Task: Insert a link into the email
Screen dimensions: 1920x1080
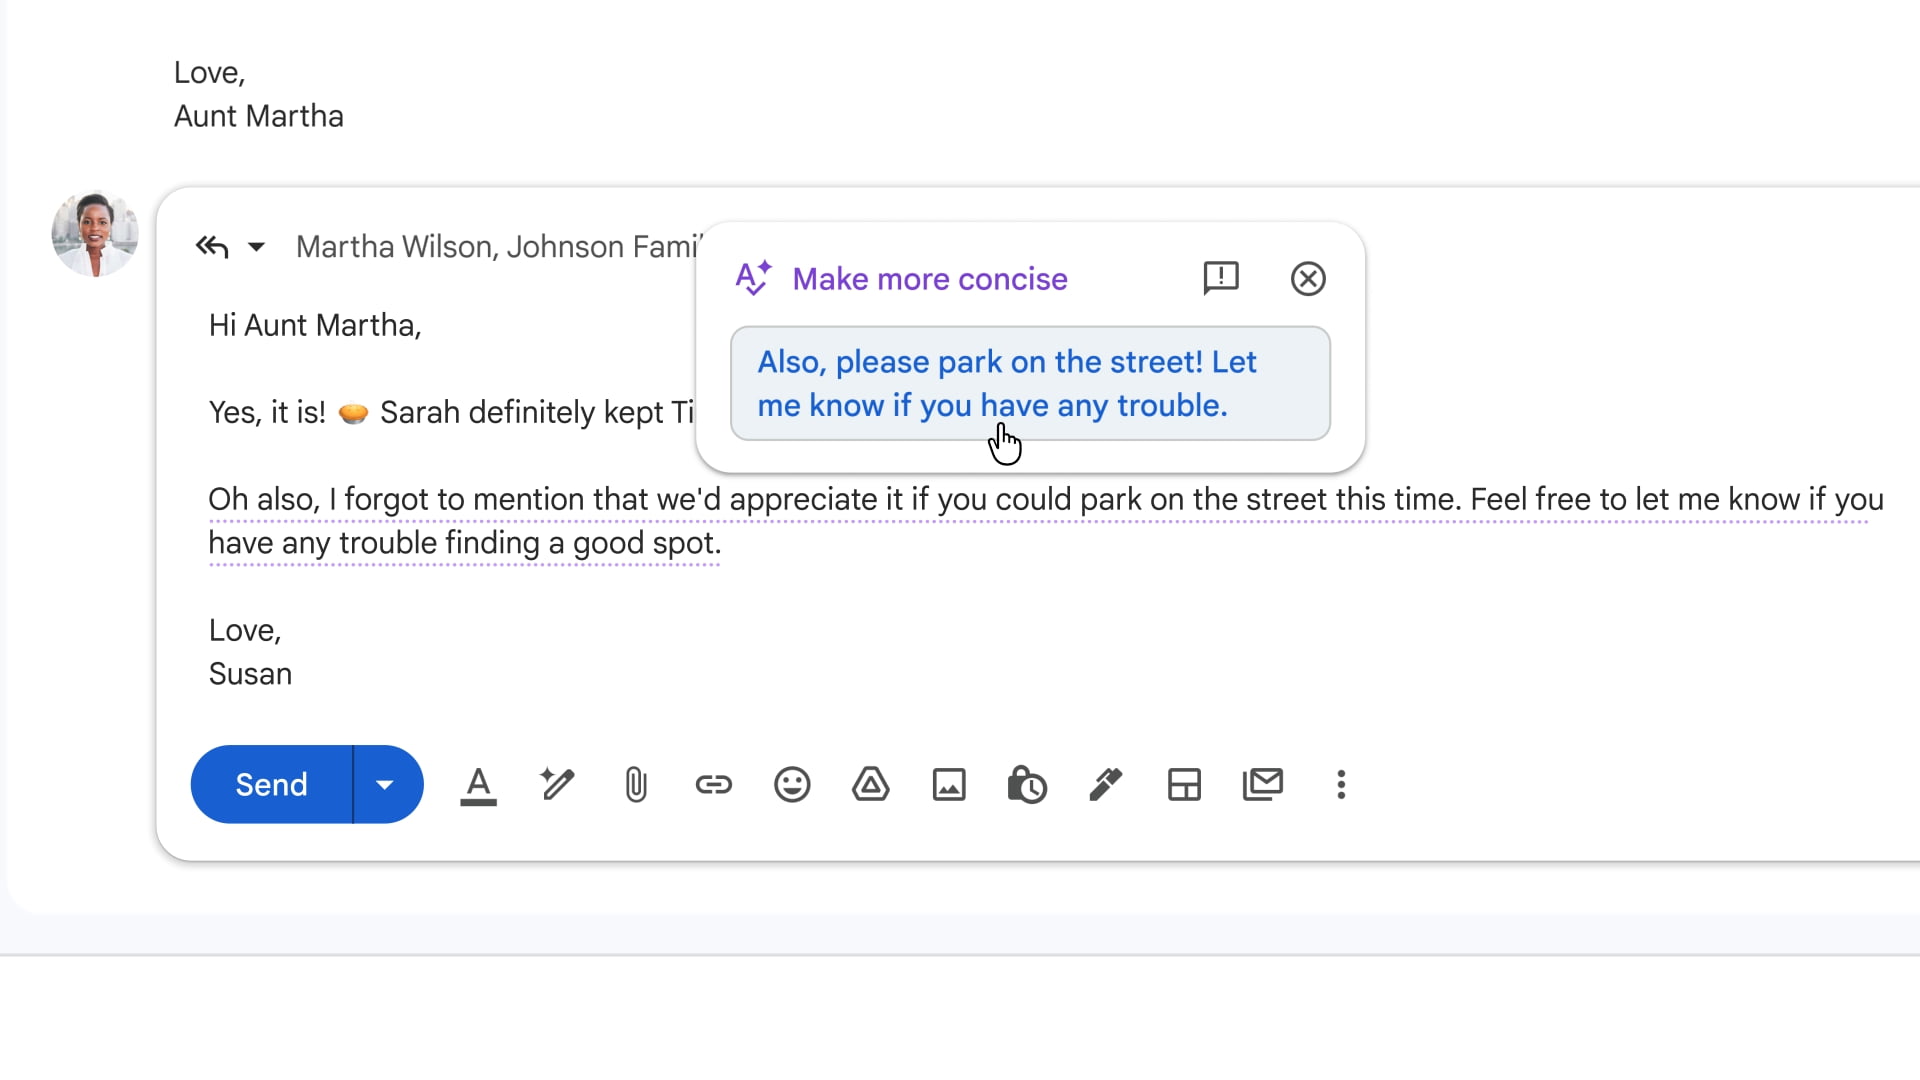Action: (713, 784)
